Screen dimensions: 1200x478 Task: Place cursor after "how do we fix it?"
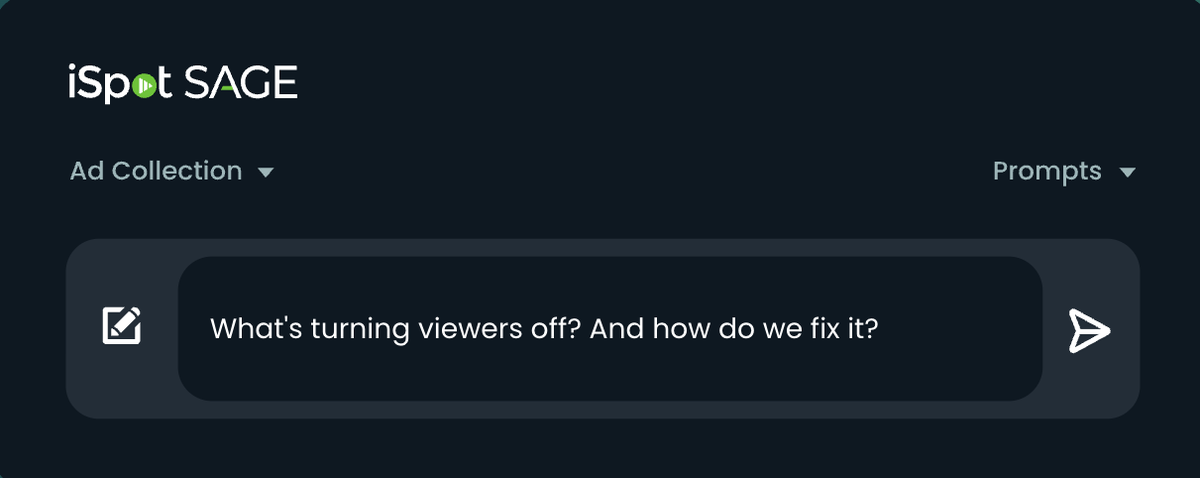pyautogui.click(x=880, y=329)
